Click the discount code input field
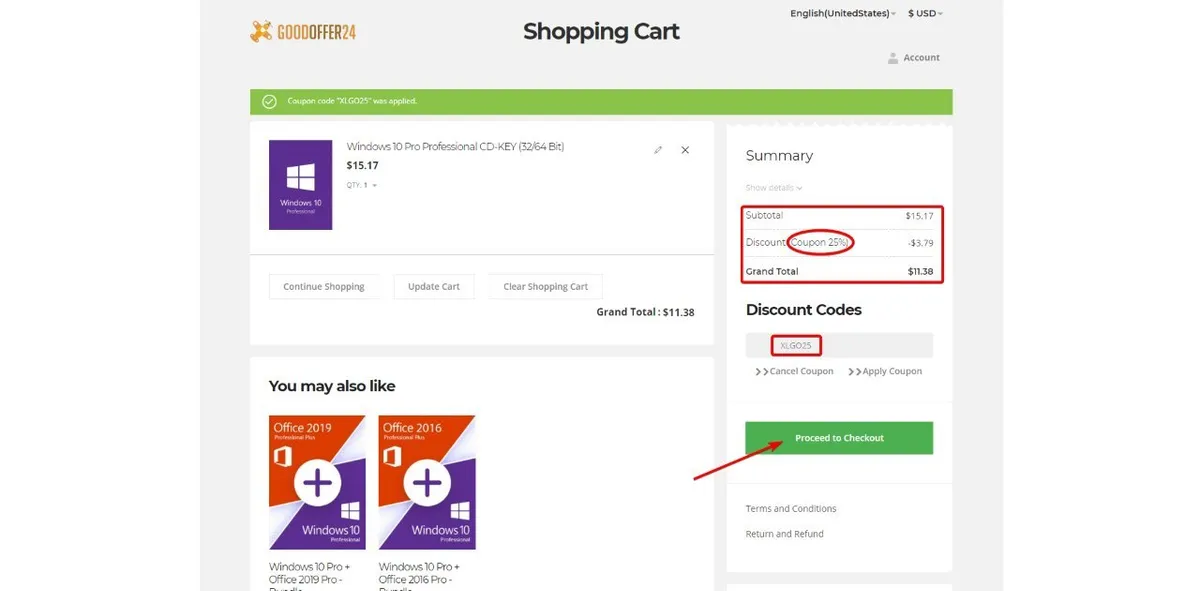The height and width of the screenshot is (591, 1200). coord(839,346)
